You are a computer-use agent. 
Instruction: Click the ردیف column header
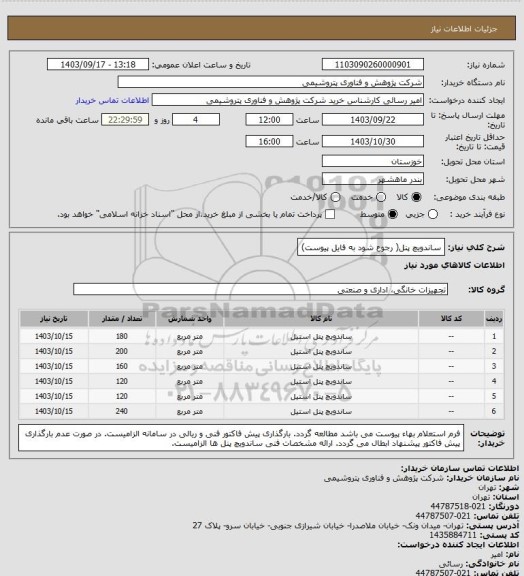click(494, 319)
